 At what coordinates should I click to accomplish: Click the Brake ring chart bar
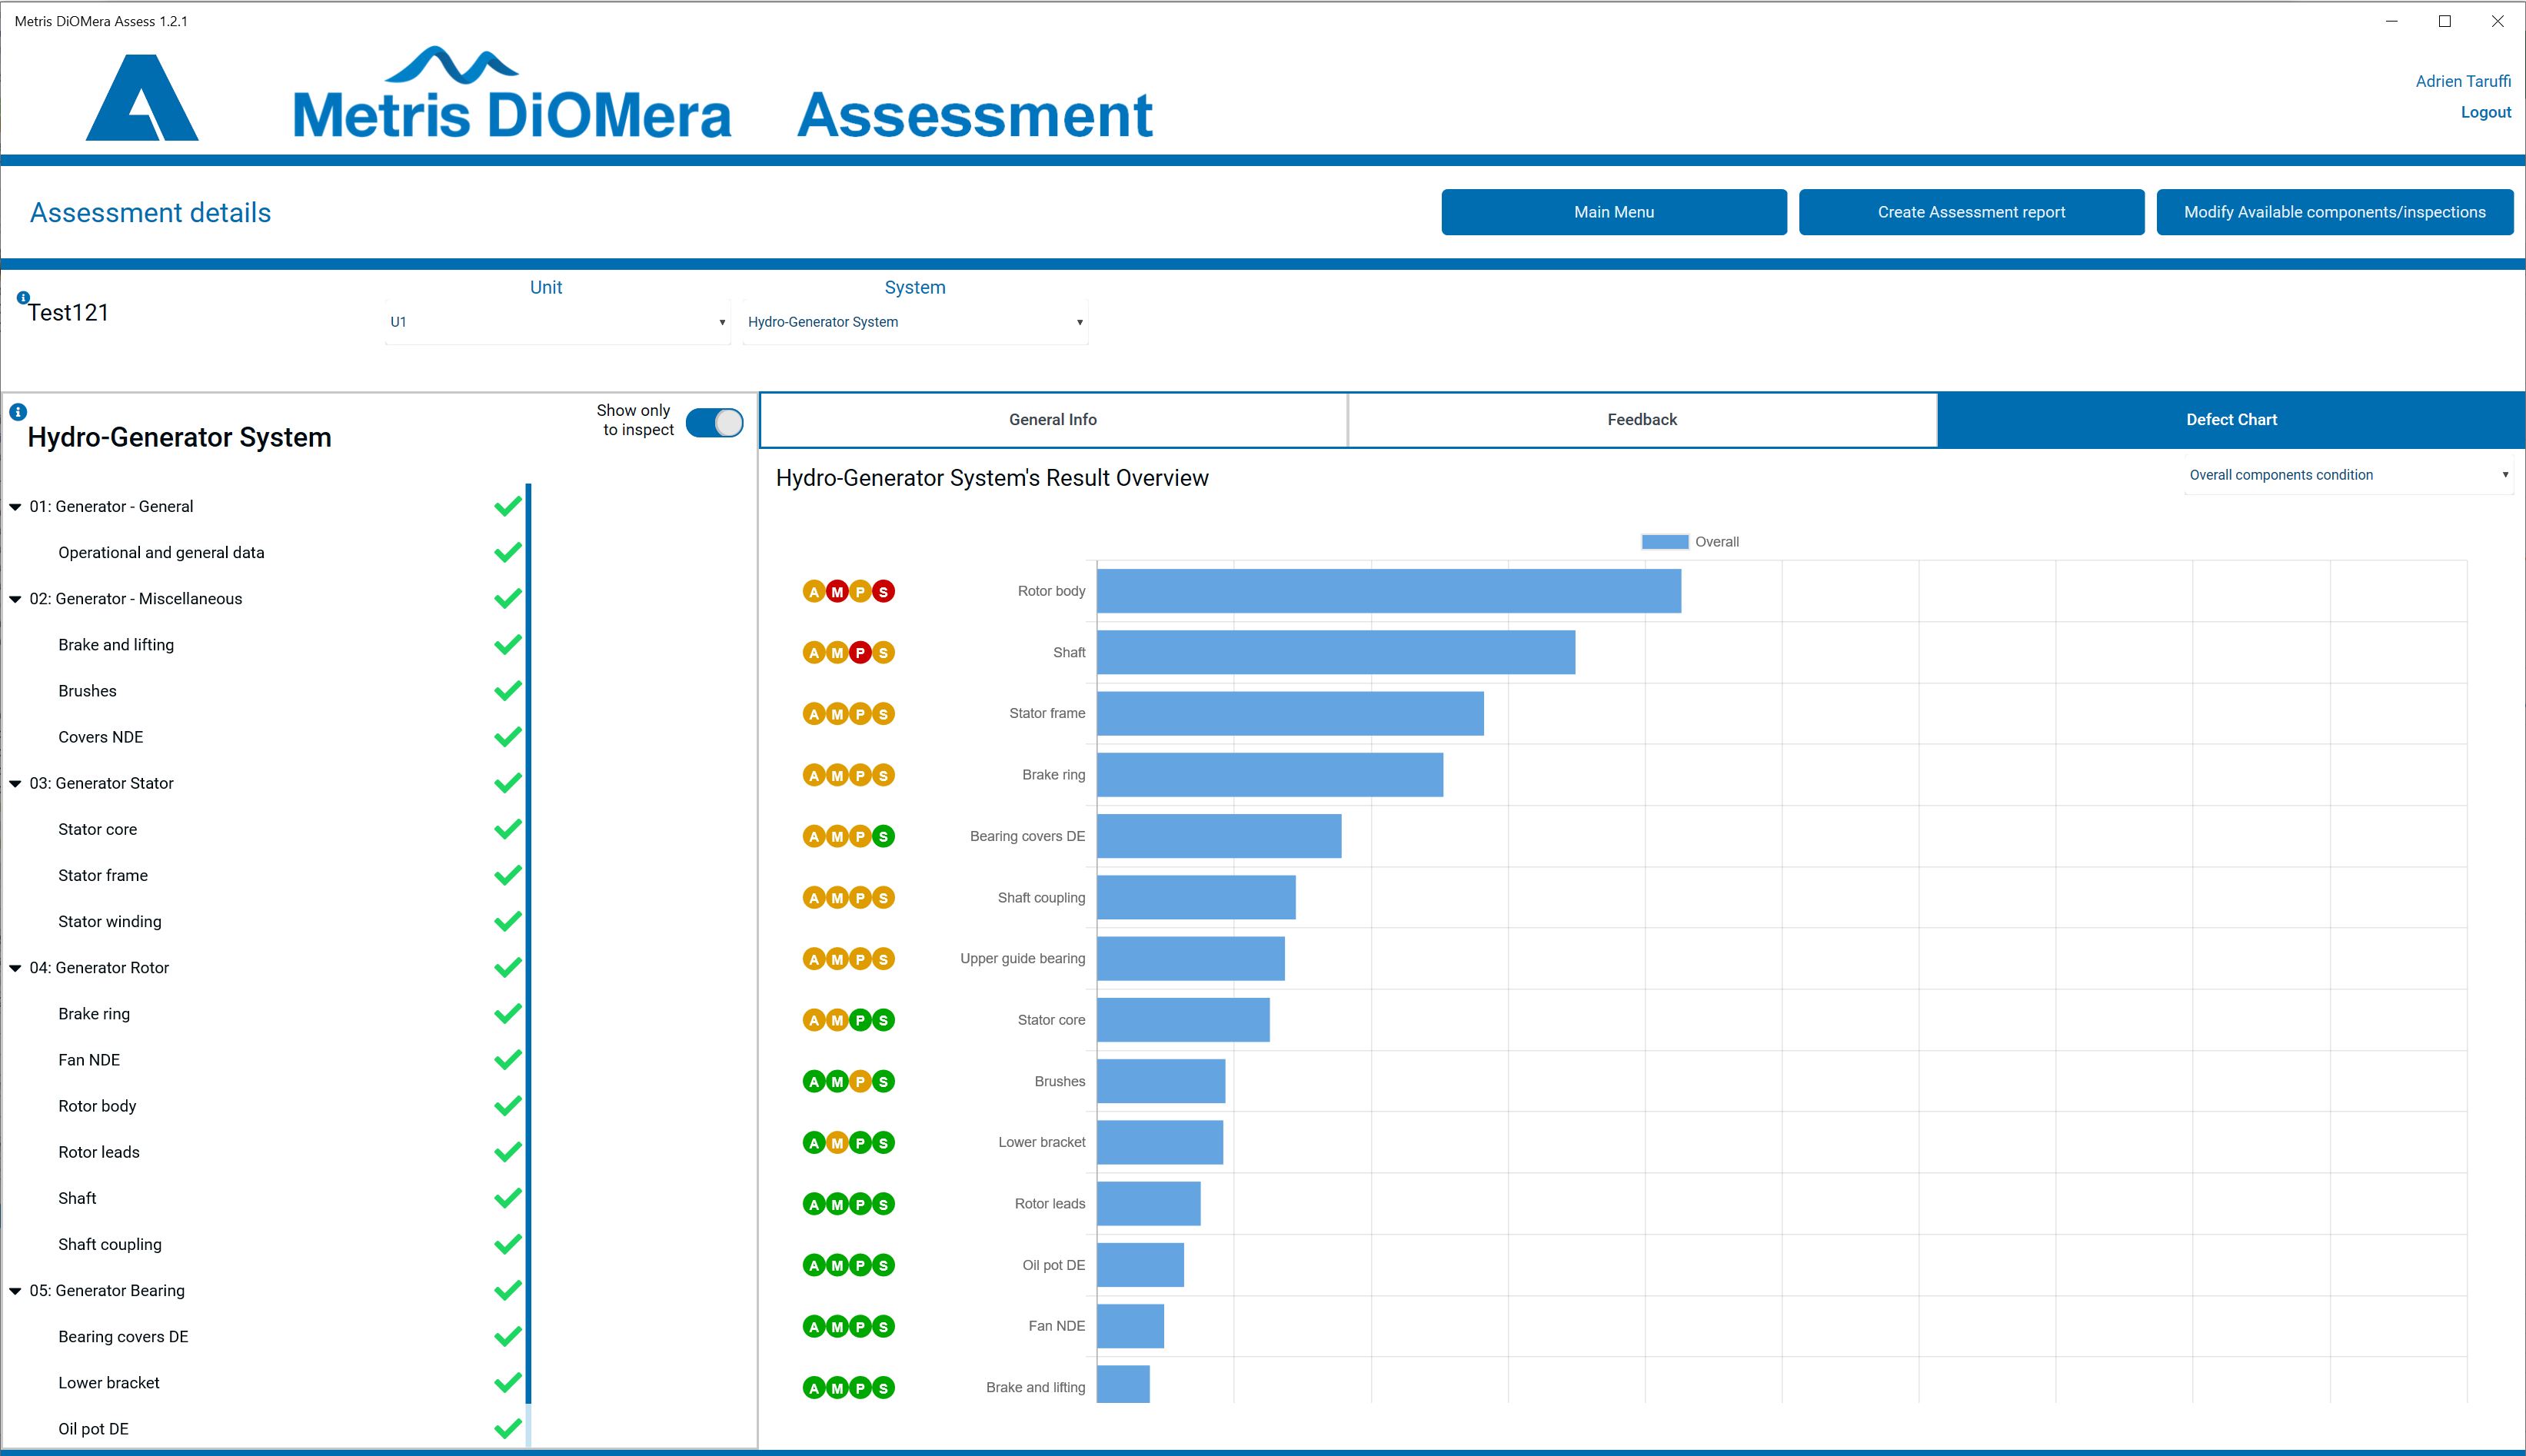[x=1270, y=775]
